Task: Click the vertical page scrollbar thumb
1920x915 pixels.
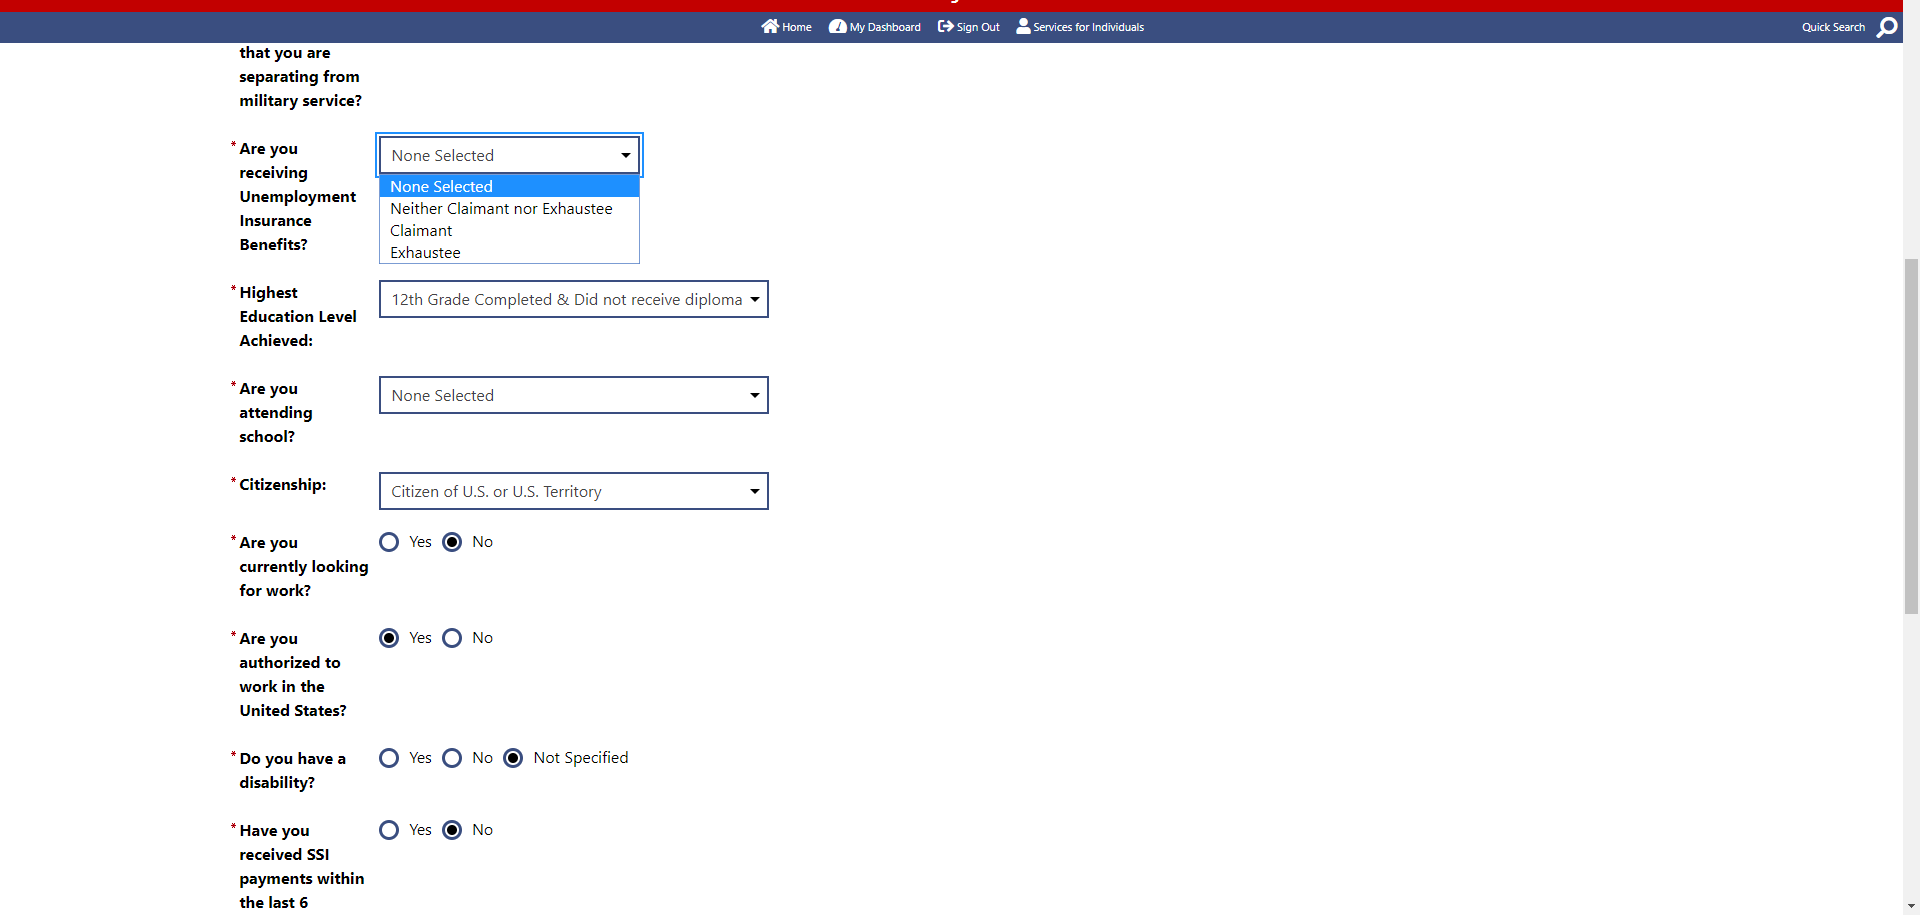Action: point(1911,435)
